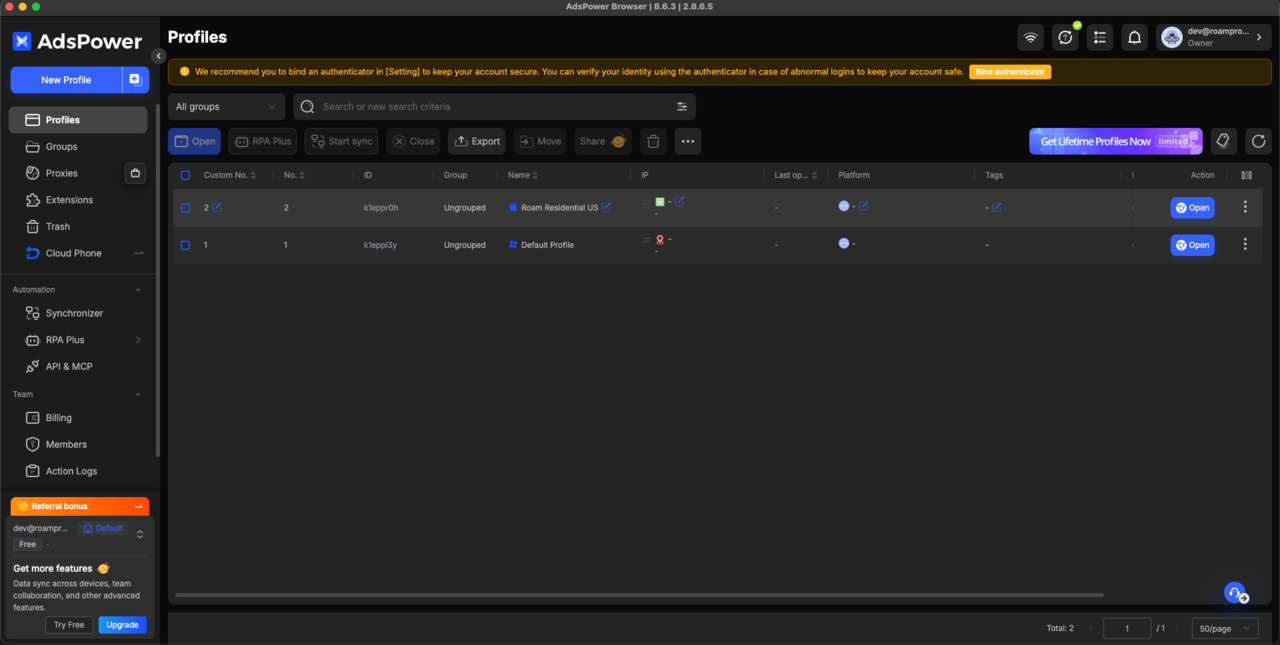Select the Default Profile row checkbox
Viewport: 1280px width, 645px height.
click(x=185, y=245)
